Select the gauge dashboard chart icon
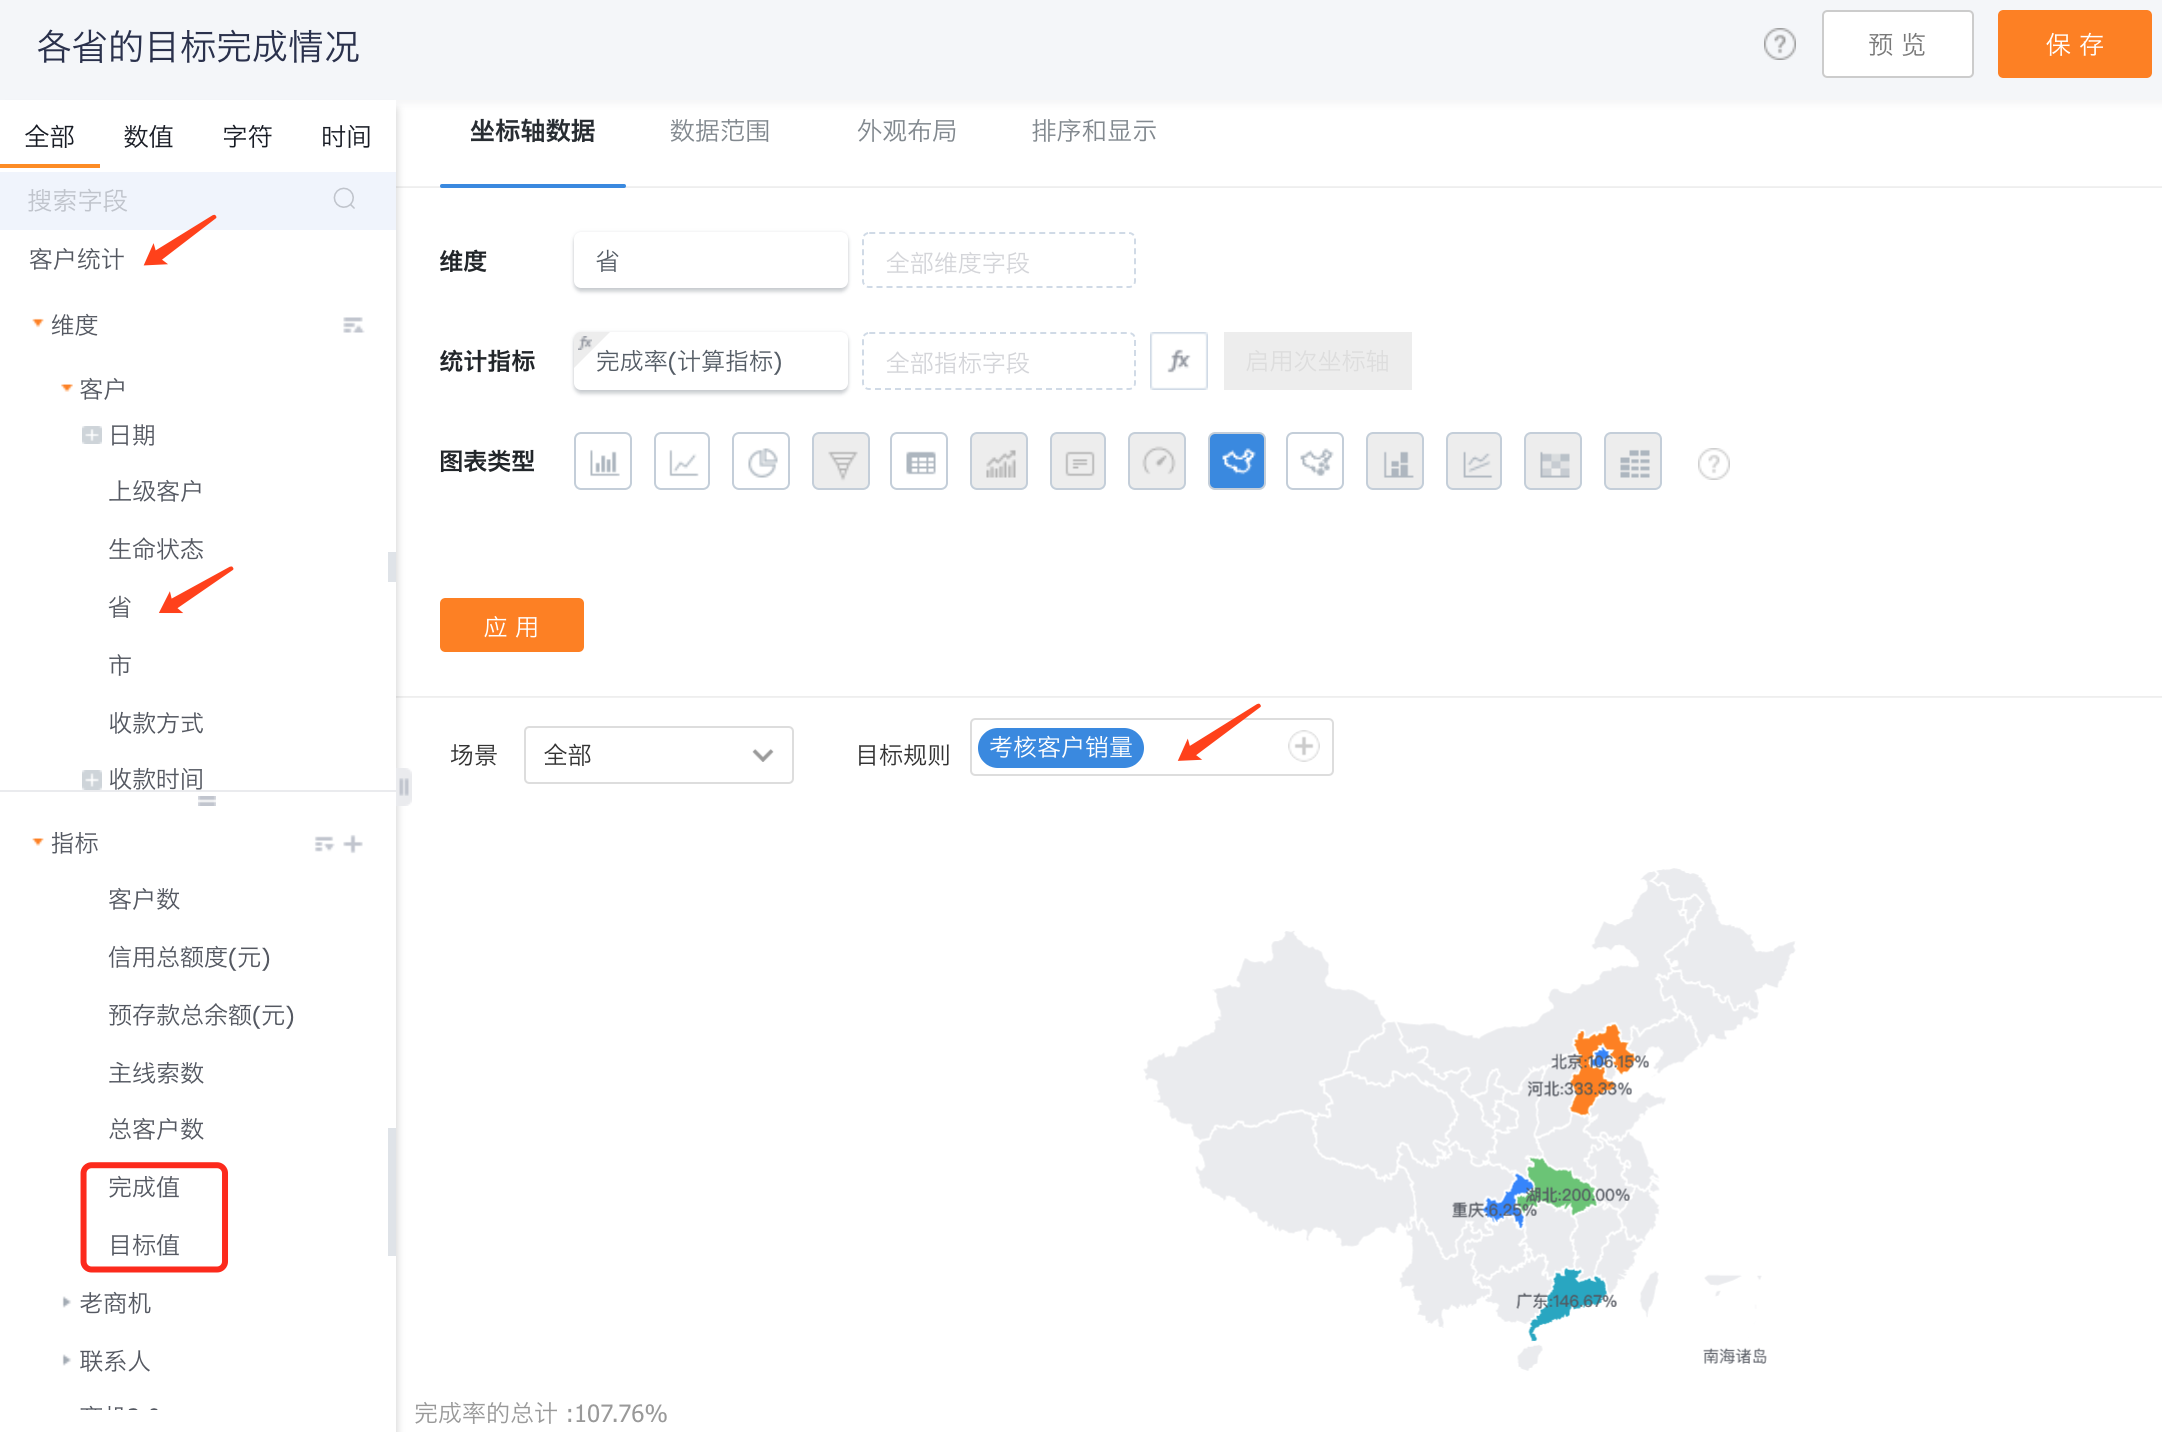 tap(1157, 462)
